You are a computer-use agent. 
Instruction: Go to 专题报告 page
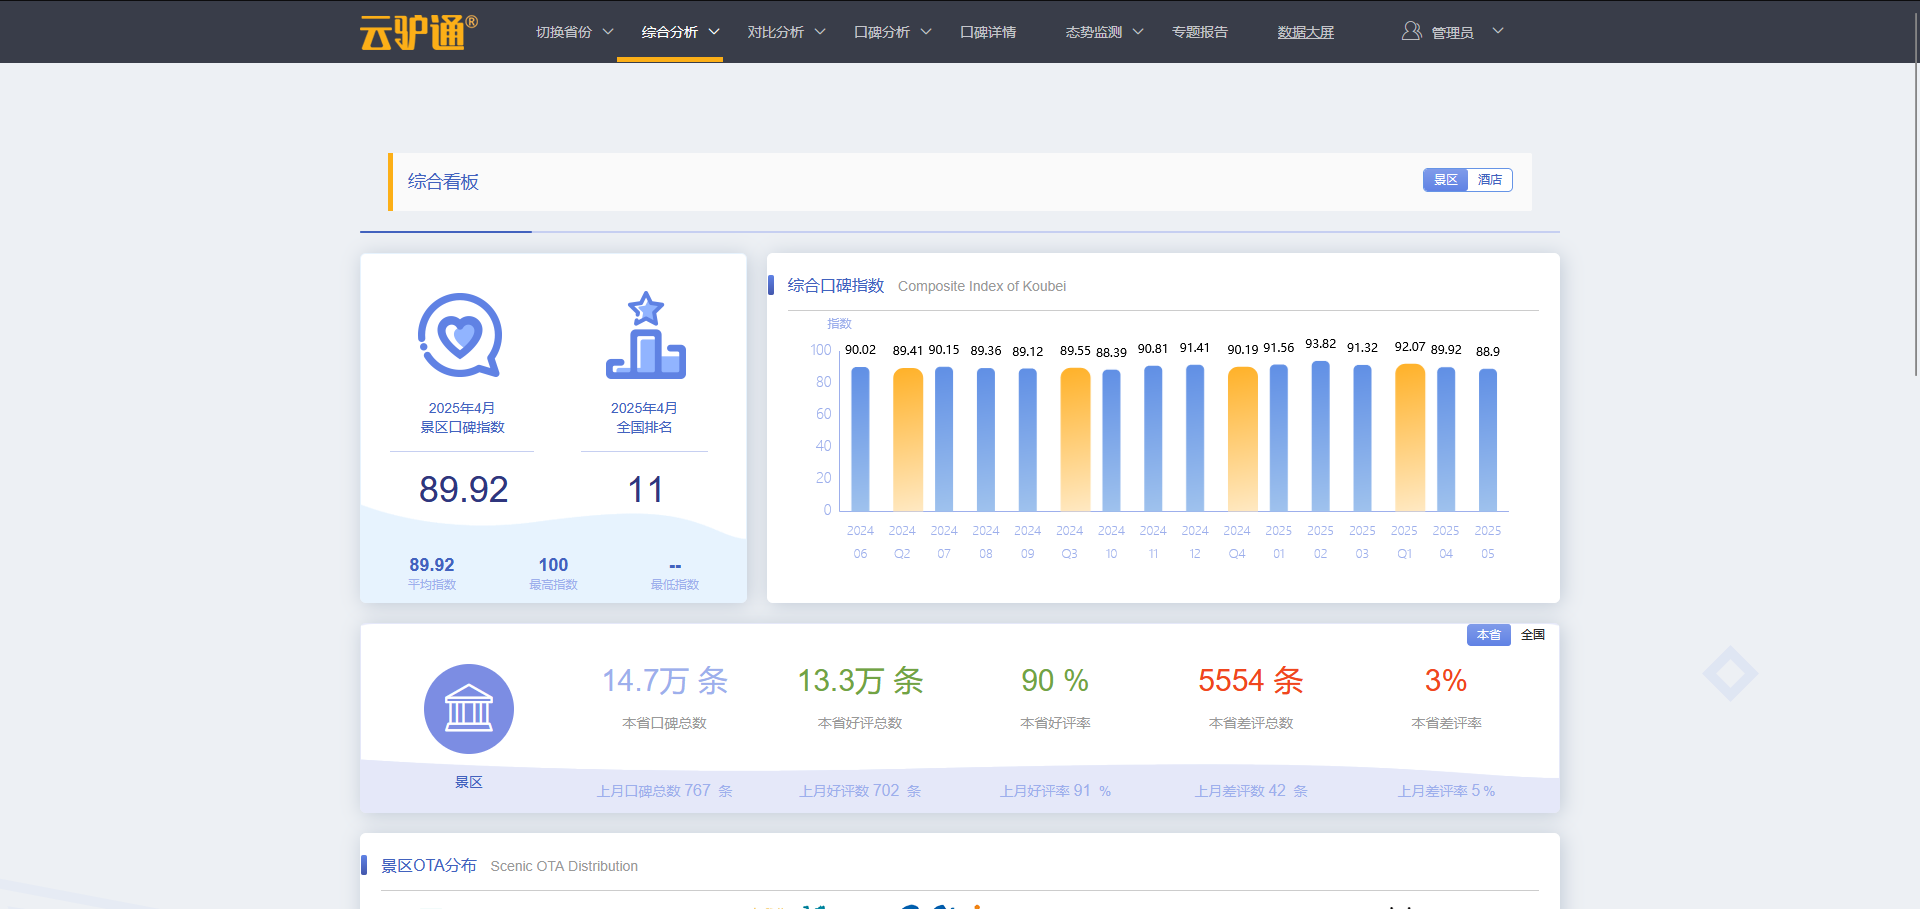[1200, 32]
